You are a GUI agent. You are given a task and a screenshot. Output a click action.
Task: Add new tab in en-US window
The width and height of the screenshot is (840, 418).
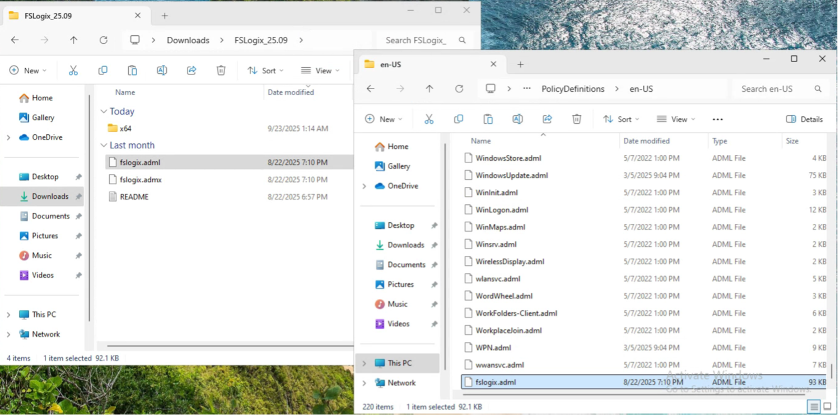[520, 64]
